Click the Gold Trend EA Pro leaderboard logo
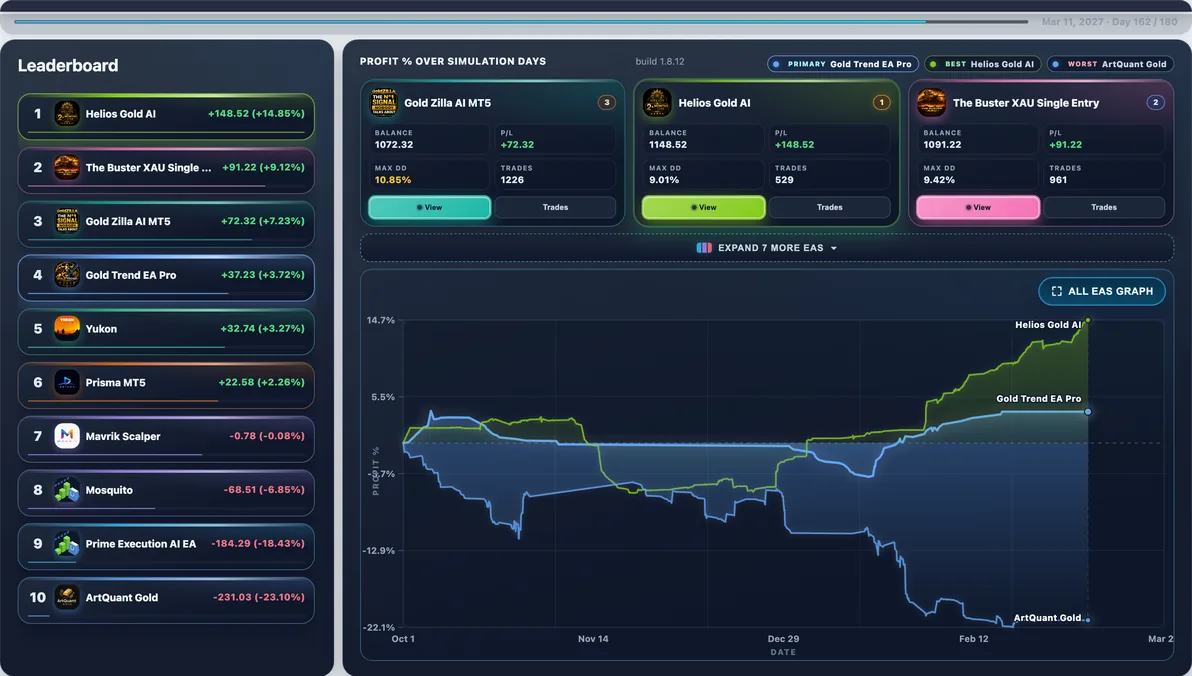 67,275
